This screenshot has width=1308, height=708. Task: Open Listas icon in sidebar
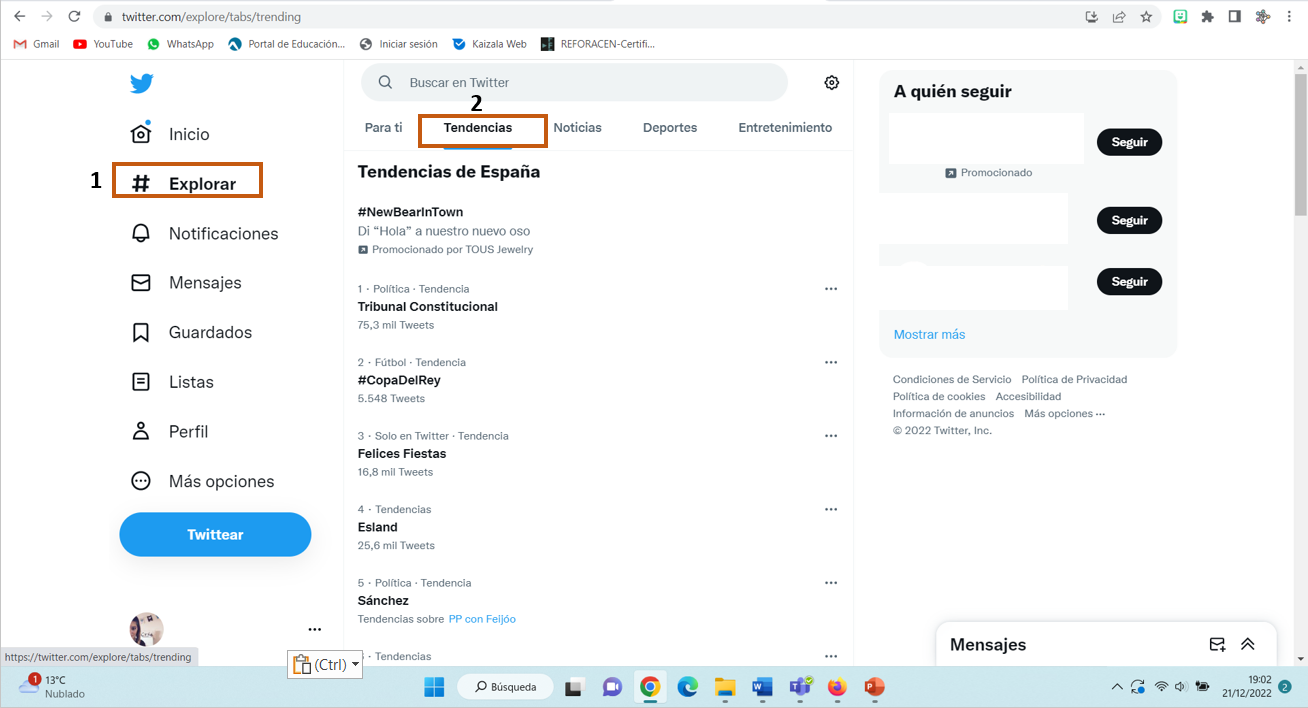[141, 382]
